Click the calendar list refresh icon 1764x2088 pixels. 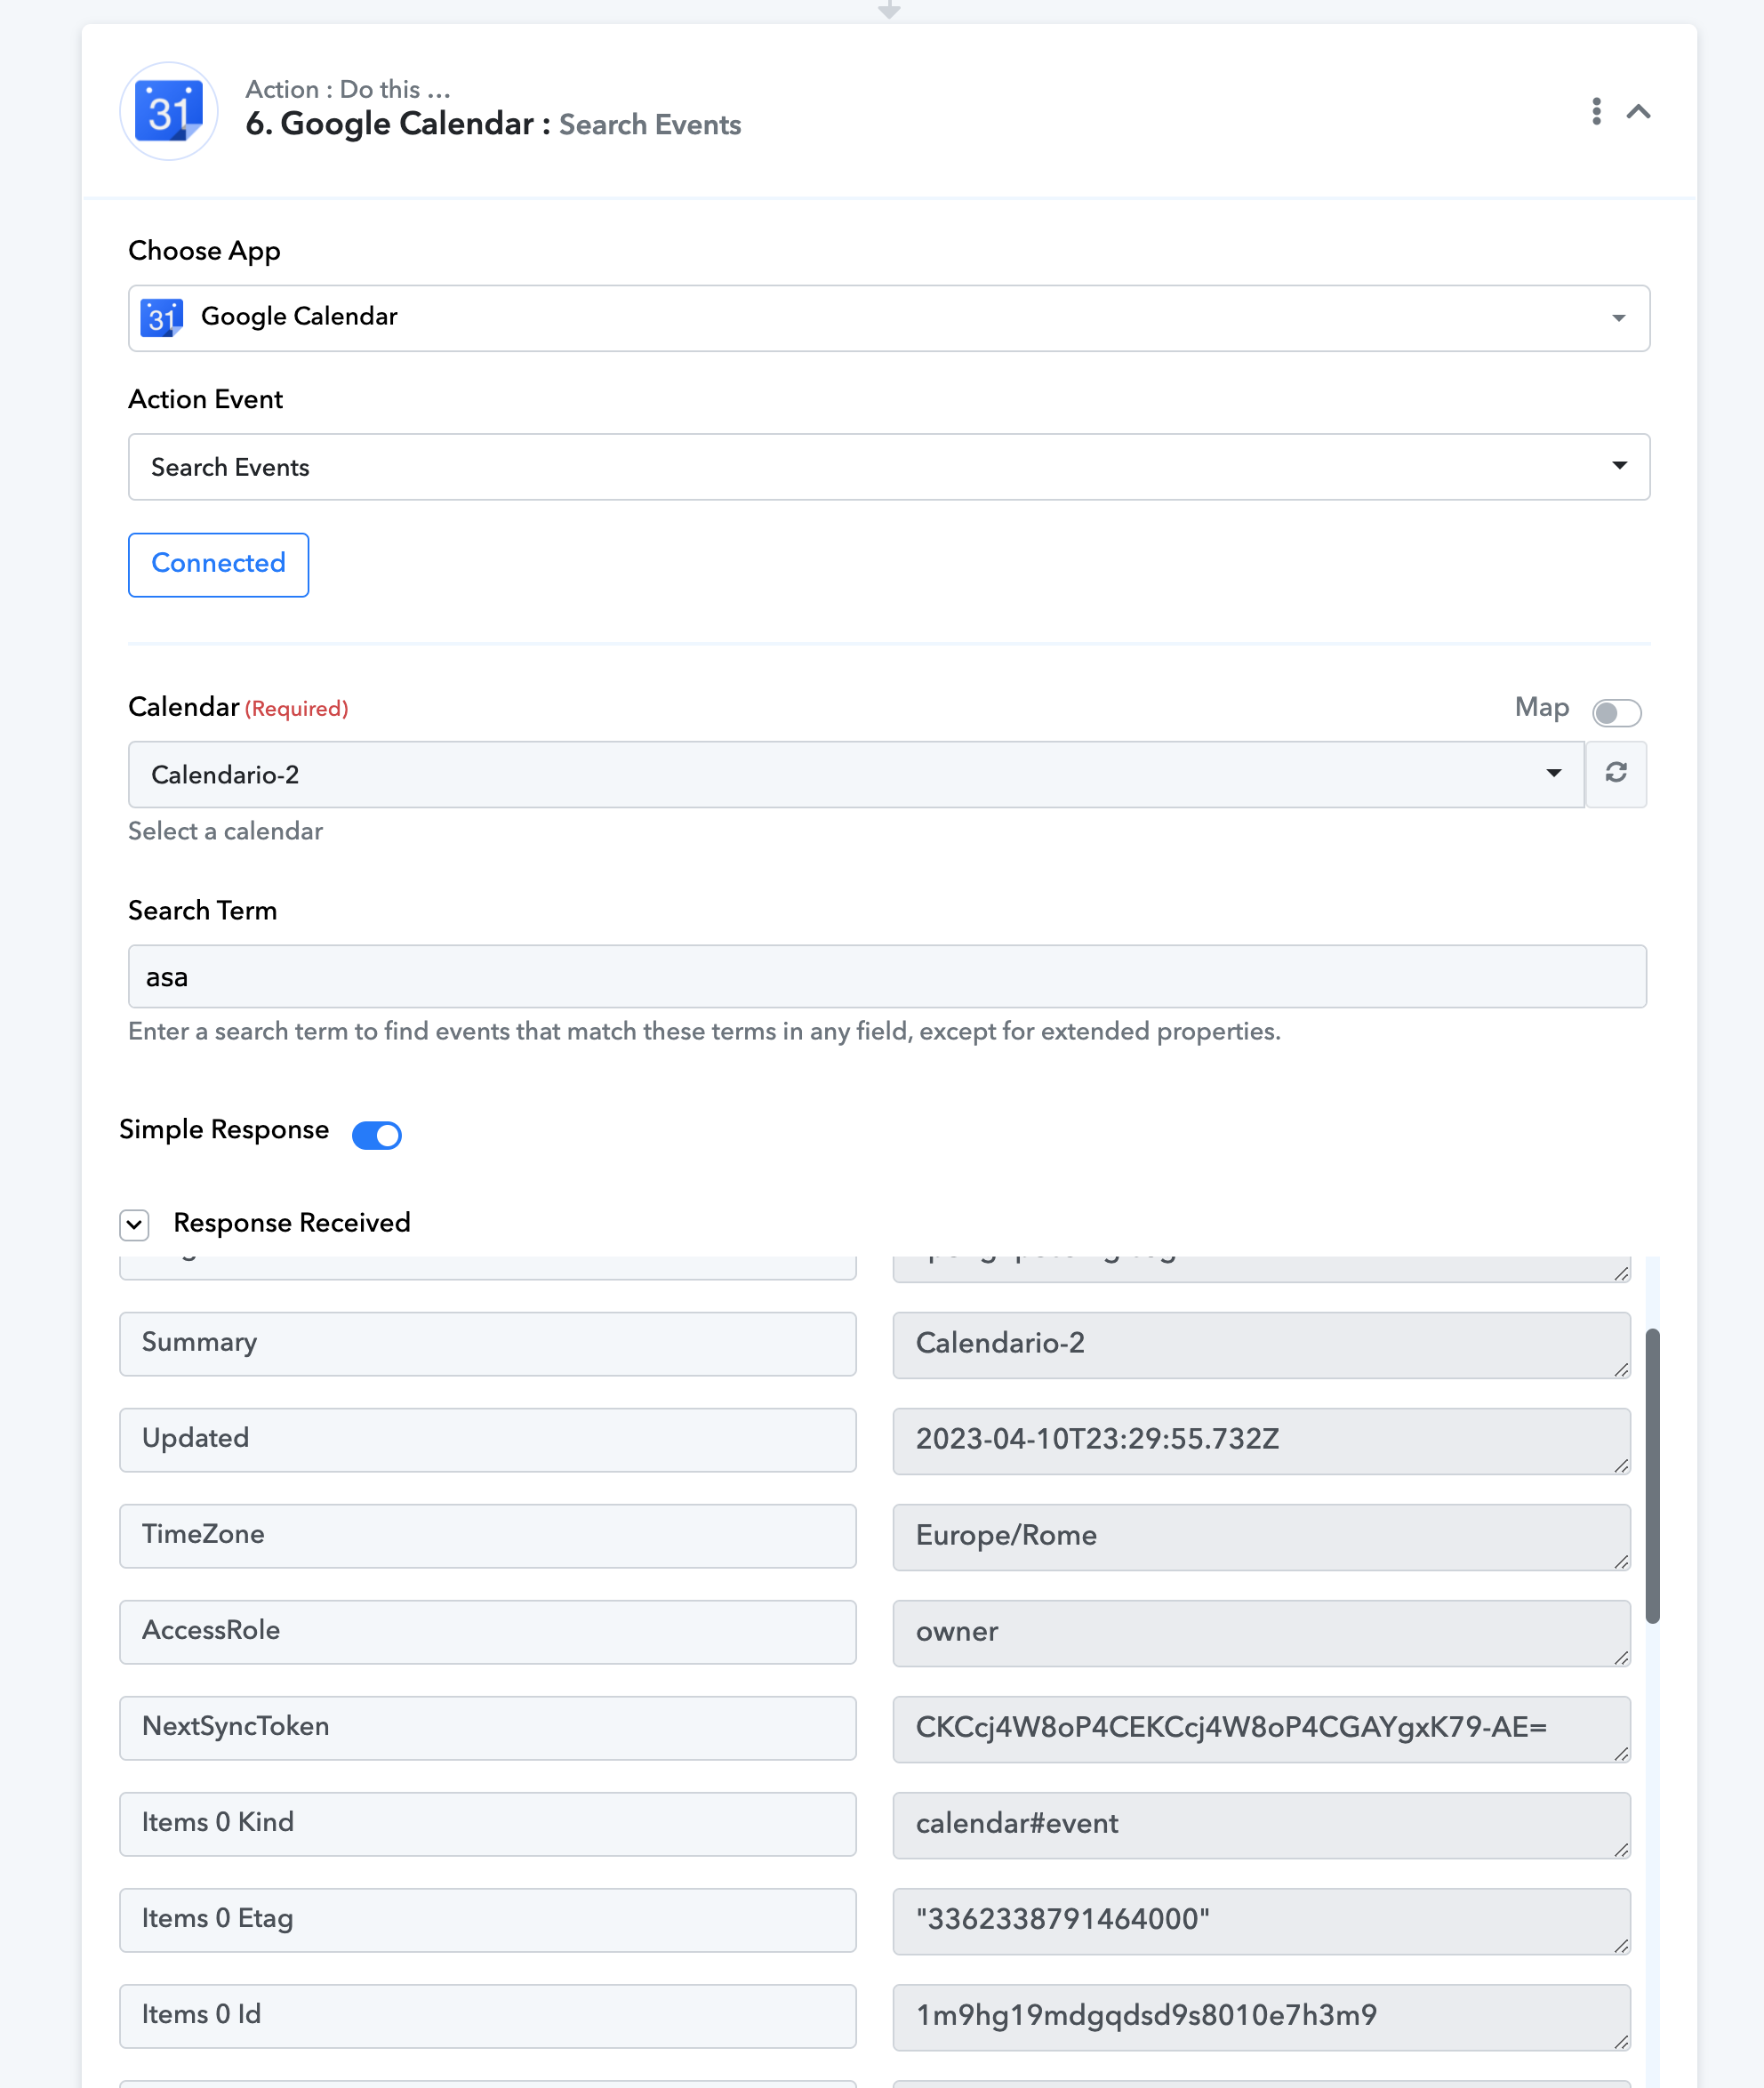[x=1616, y=773]
